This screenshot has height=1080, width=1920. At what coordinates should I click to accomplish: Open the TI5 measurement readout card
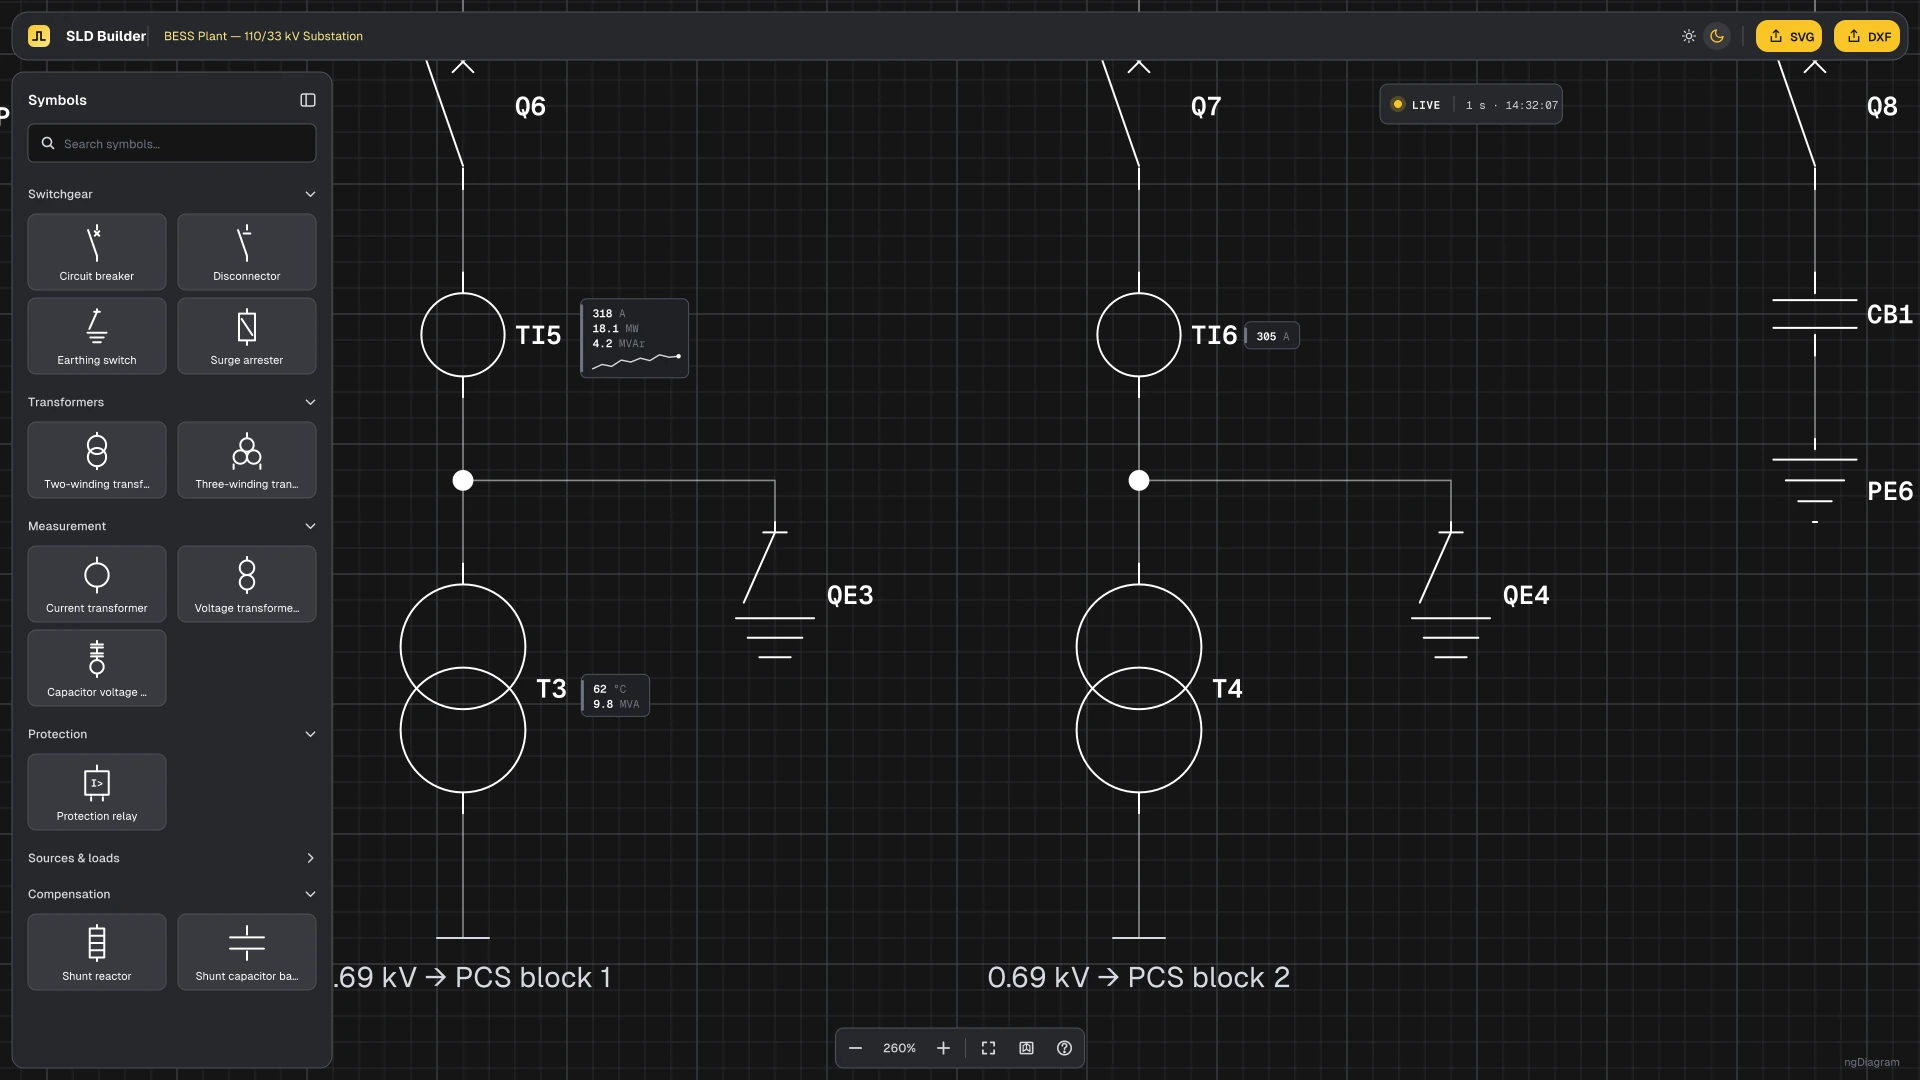click(x=635, y=338)
